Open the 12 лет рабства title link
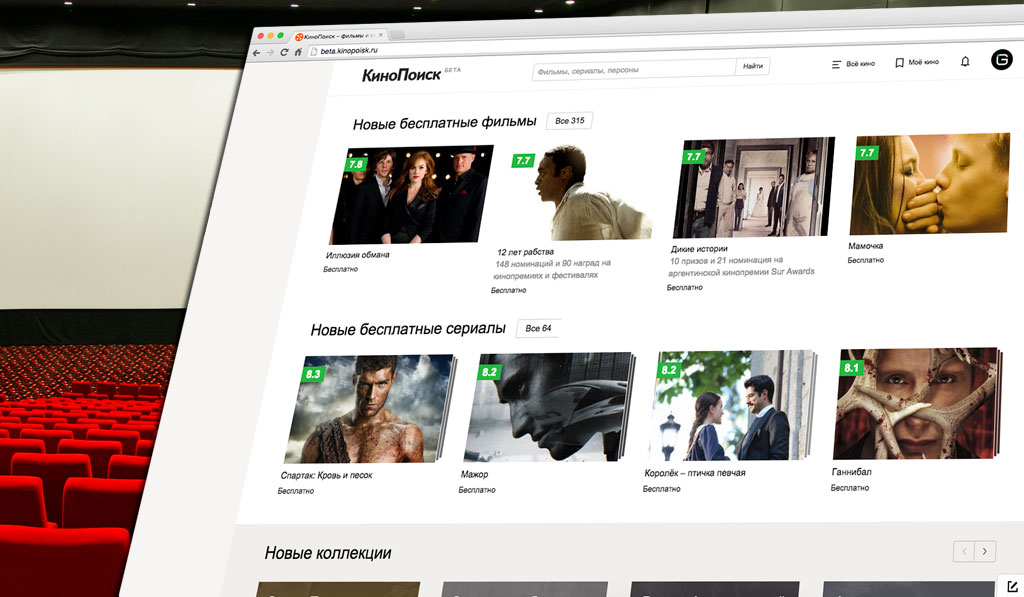The height and width of the screenshot is (597, 1024). pos(525,252)
